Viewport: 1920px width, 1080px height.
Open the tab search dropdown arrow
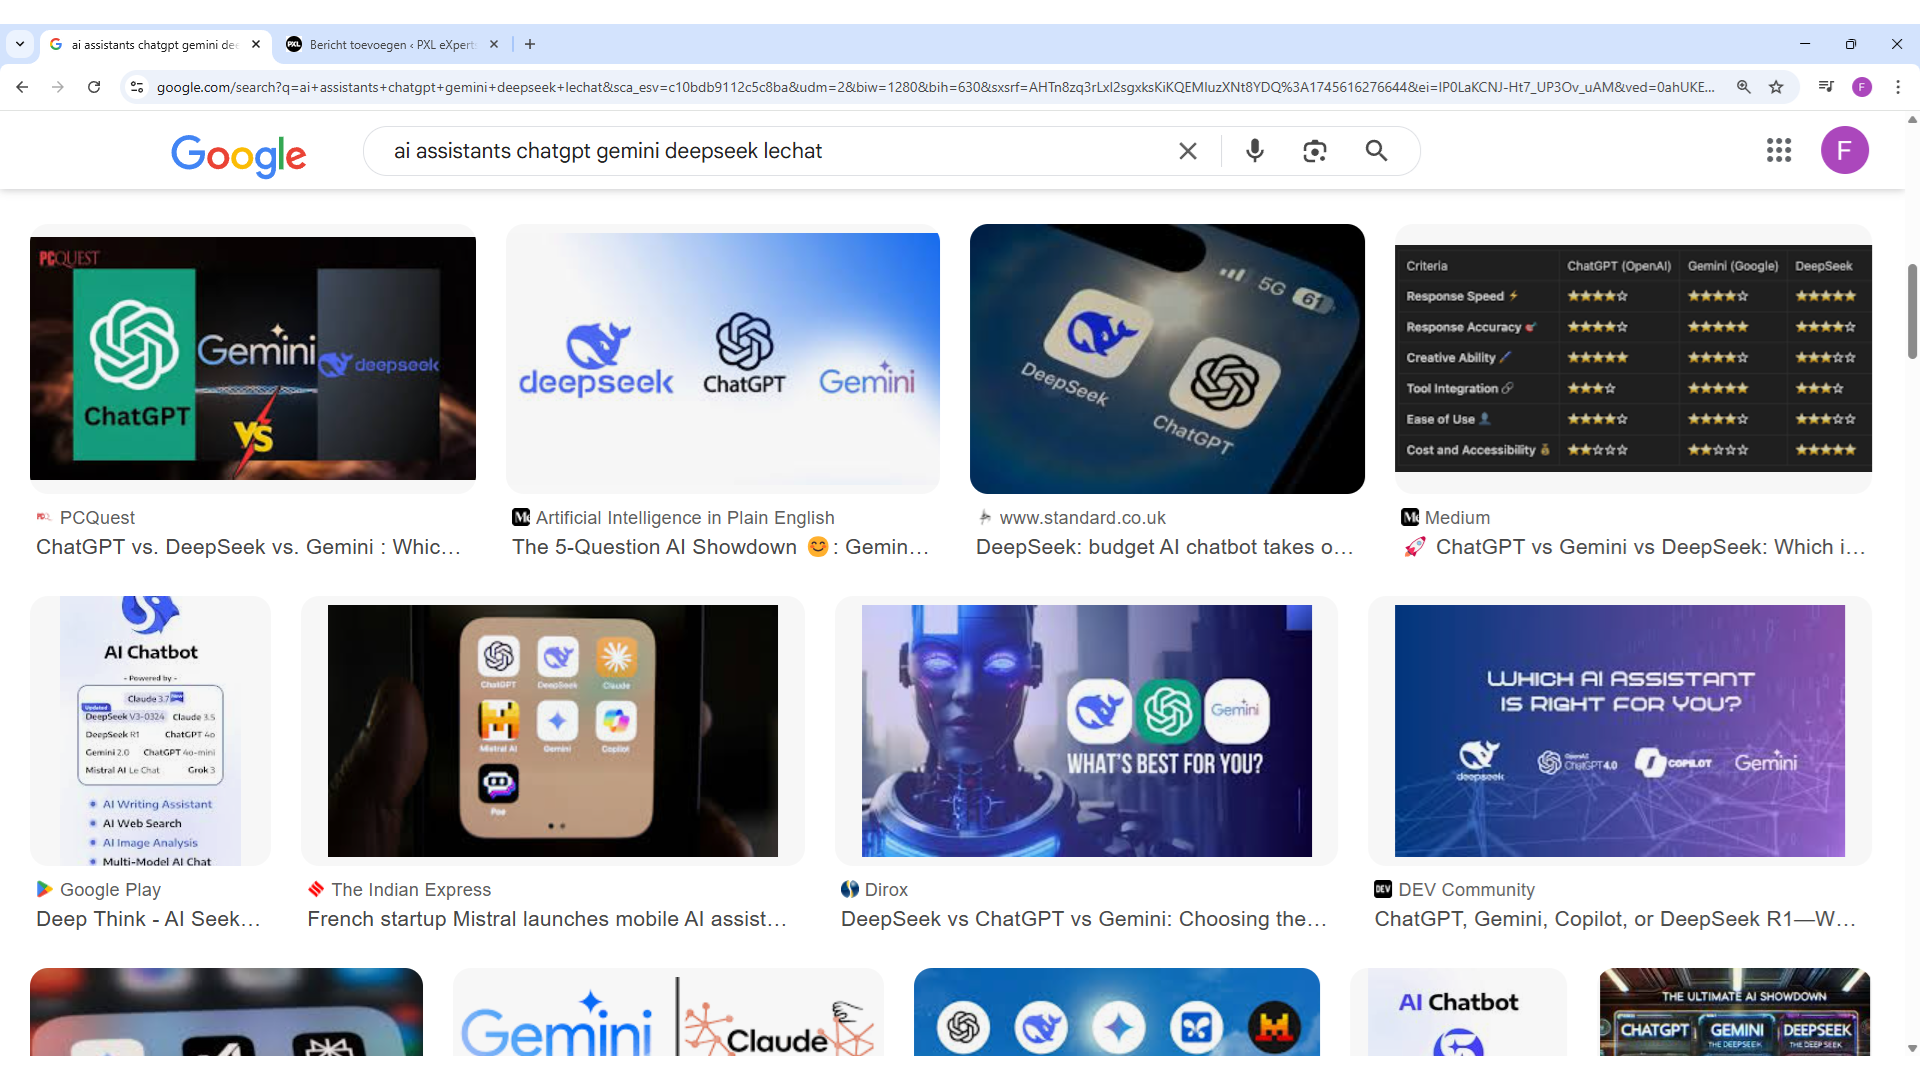click(x=20, y=44)
